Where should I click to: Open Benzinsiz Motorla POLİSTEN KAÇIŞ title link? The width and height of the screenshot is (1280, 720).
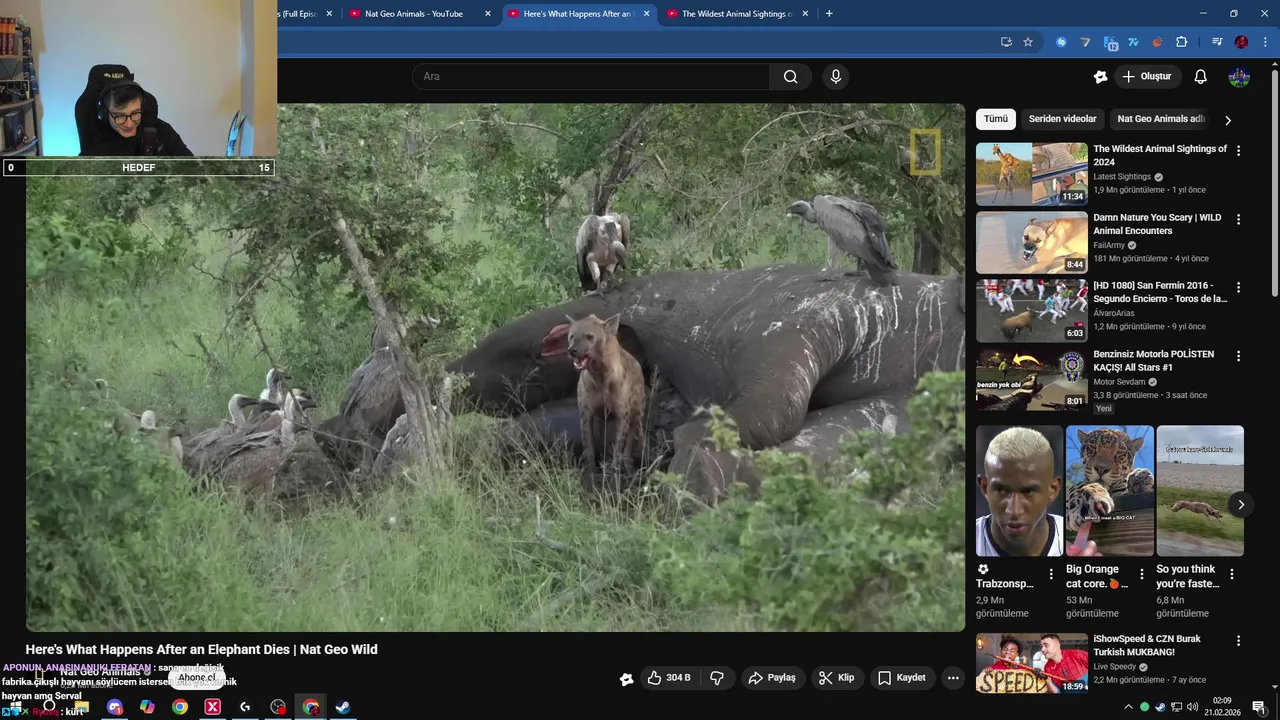pos(1153,361)
